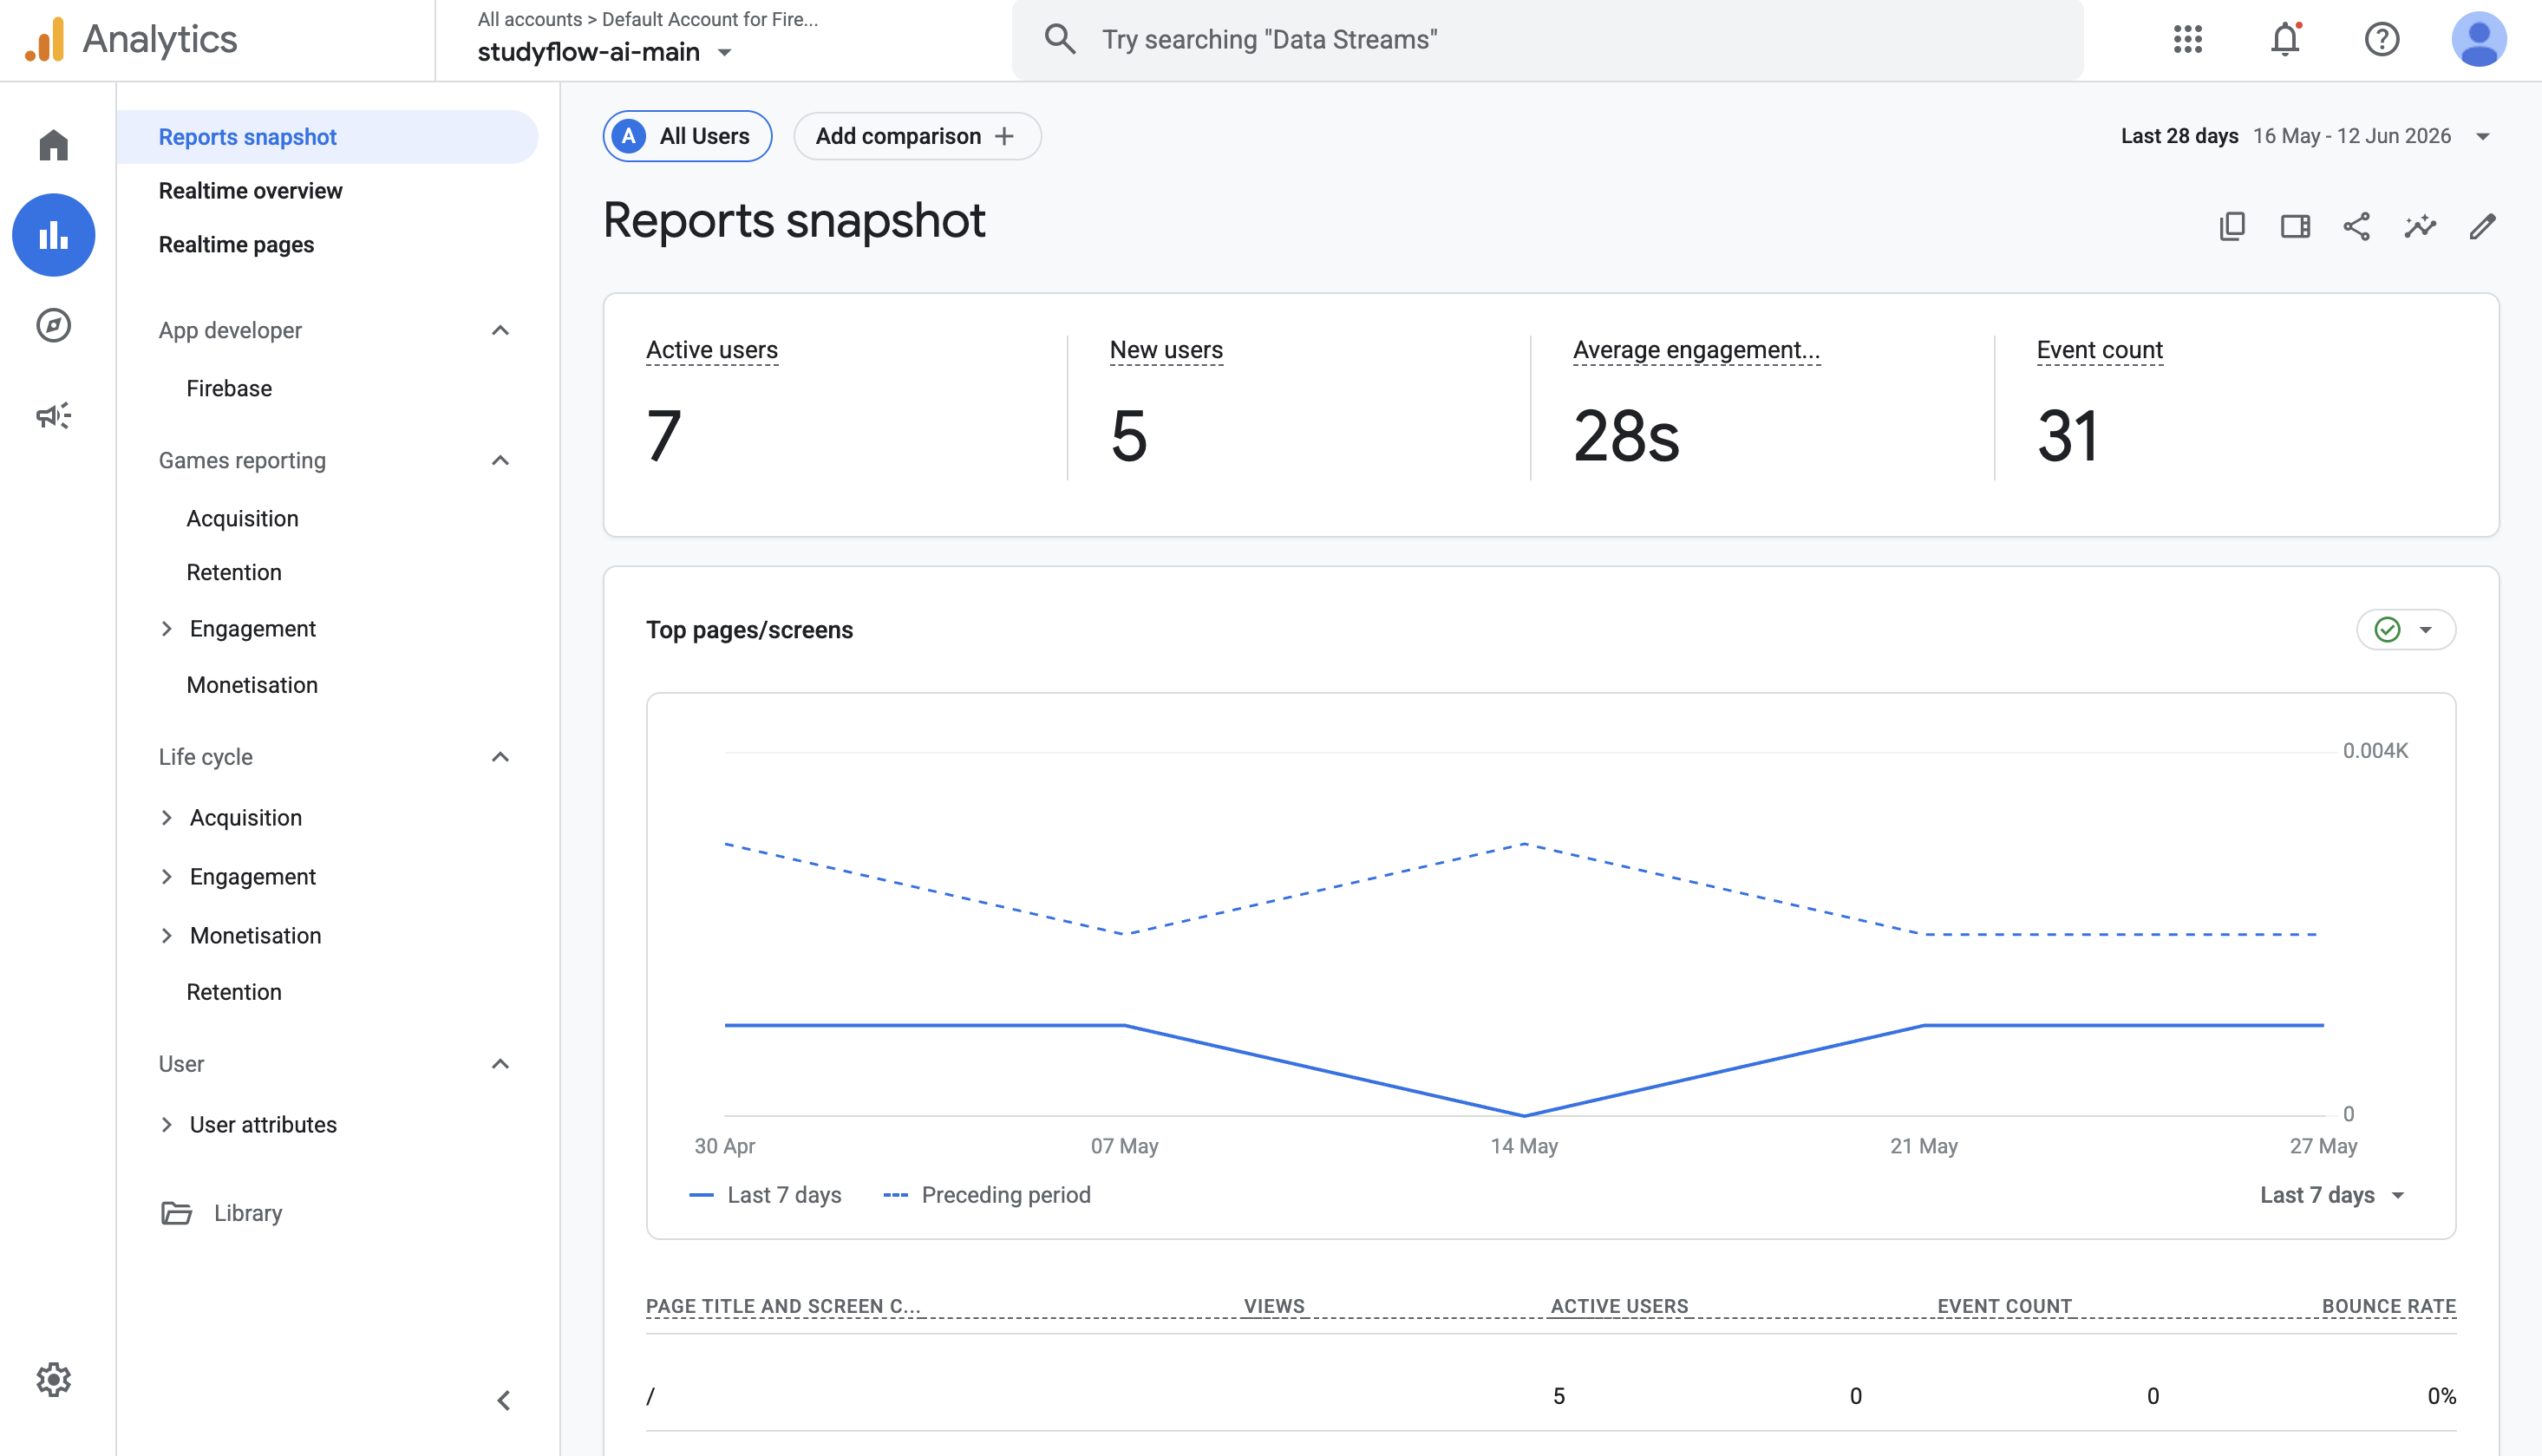Click the Add comparison button
This screenshot has width=2542, height=1456.
pos(916,136)
